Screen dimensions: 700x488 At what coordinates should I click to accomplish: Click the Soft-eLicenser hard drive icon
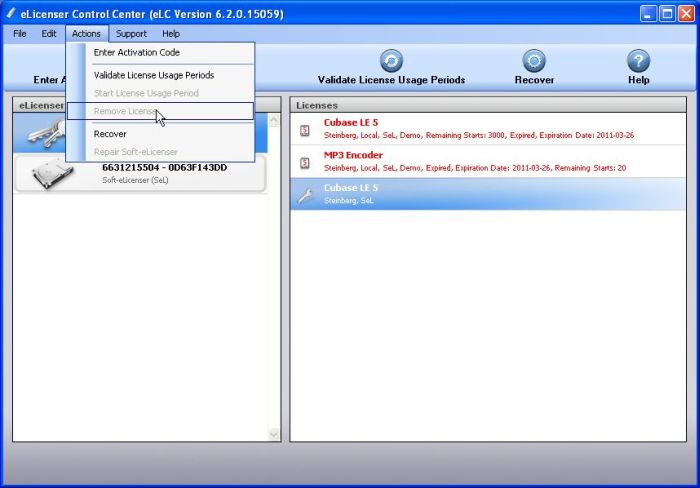coord(52,174)
